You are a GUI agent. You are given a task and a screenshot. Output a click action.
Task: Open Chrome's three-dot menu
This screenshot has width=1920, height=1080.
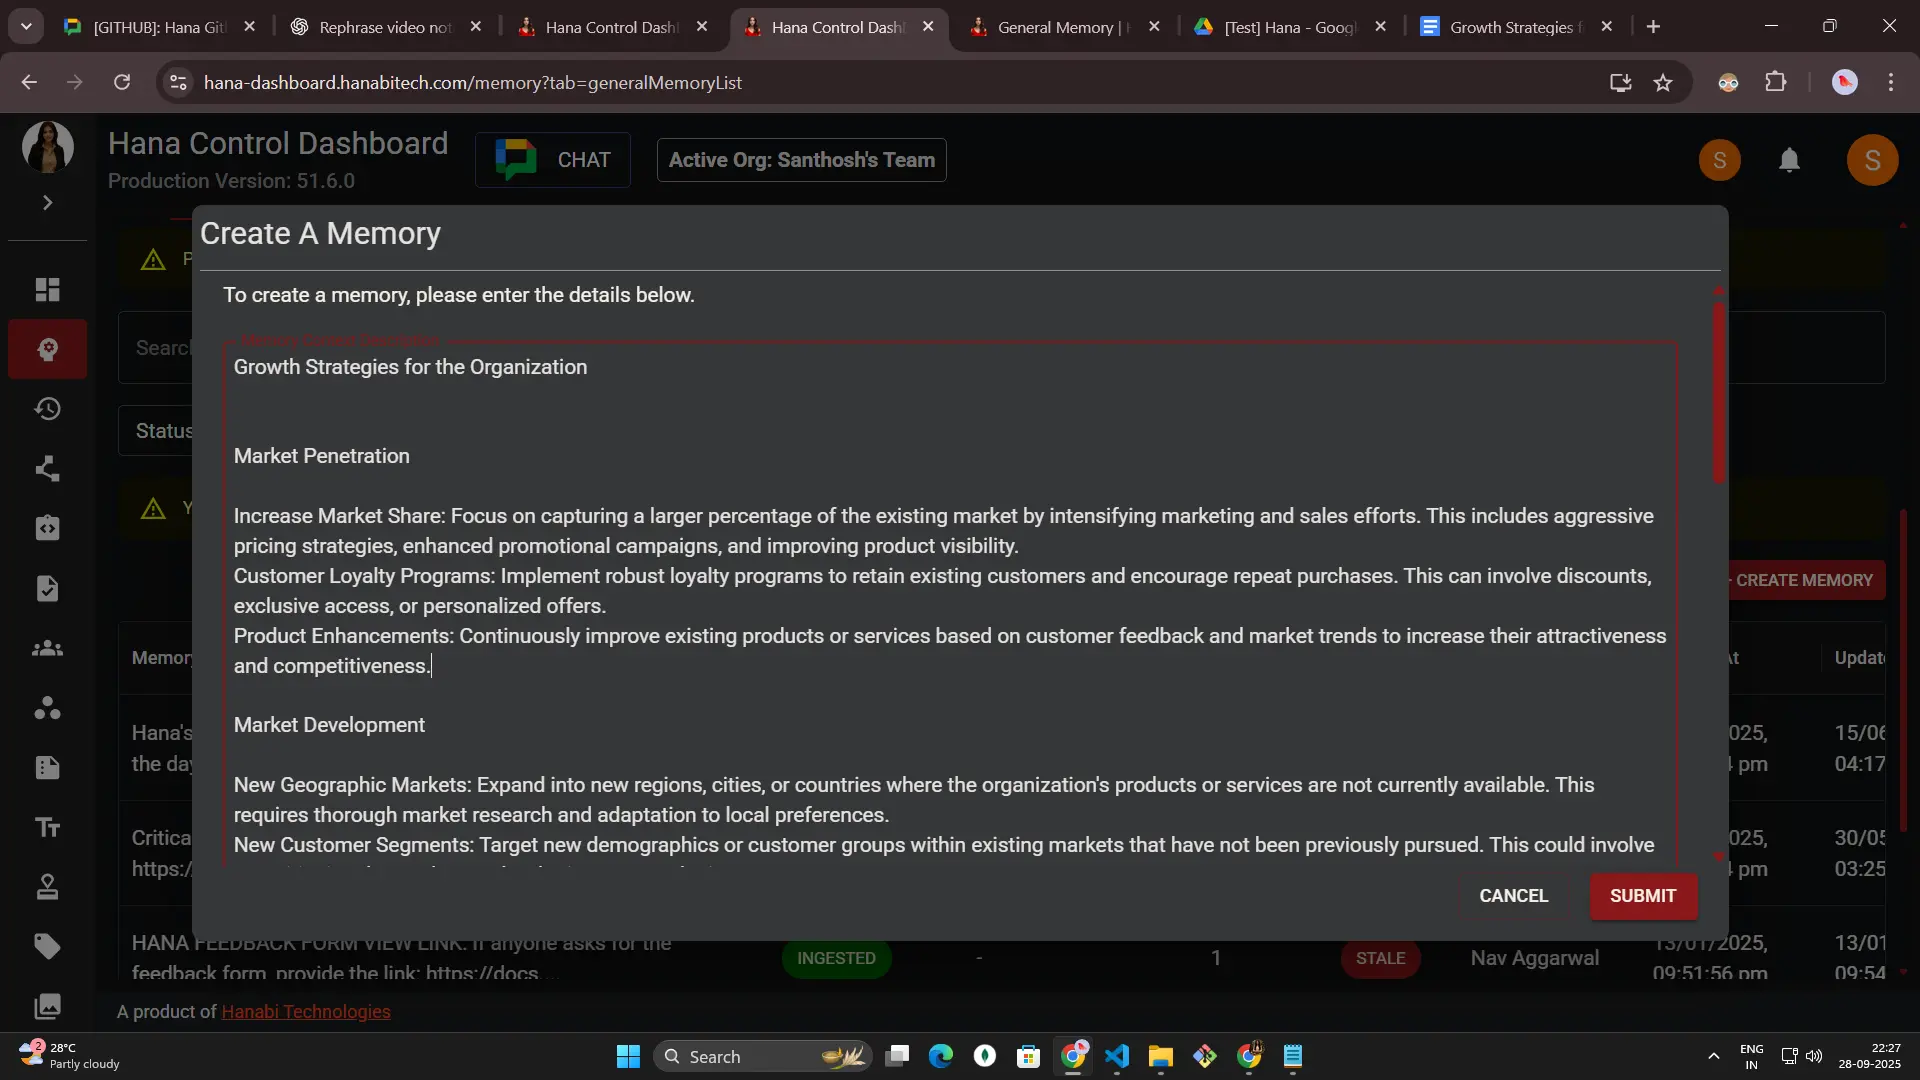pyautogui.click(x=1890, y=83)
